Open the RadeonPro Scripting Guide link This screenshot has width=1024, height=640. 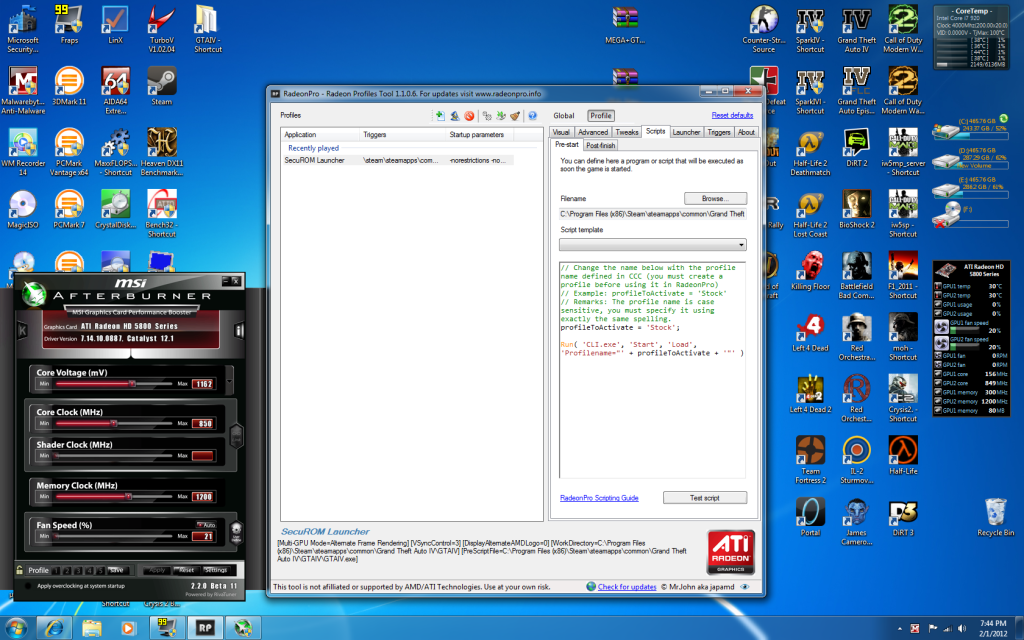pos(599,498)
